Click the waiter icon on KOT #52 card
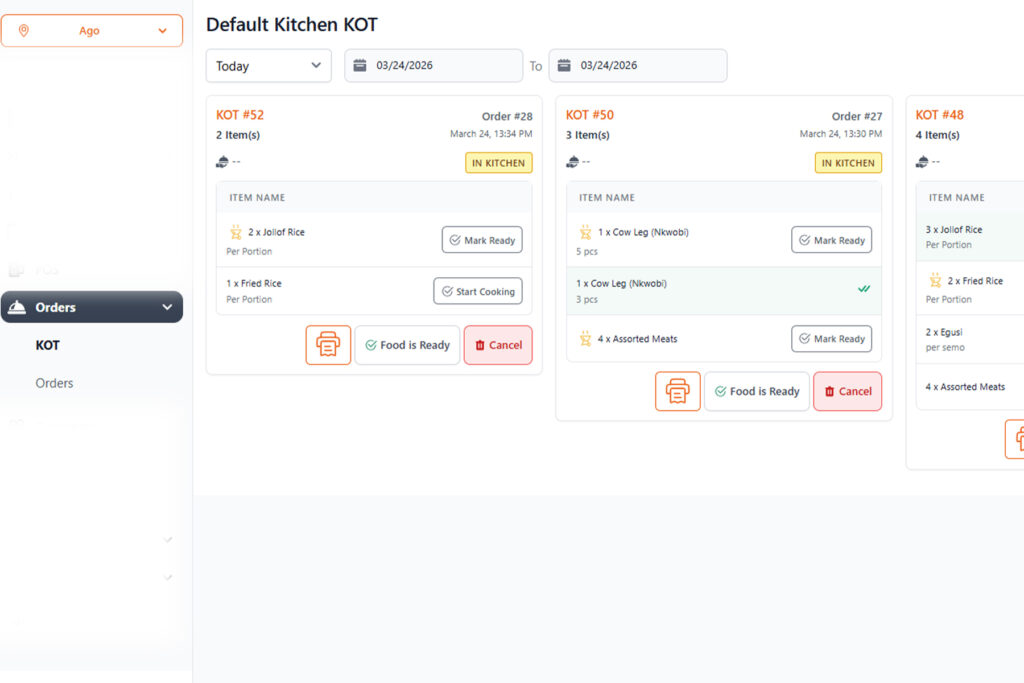The width and height of the screenshot is (1024, 683). [222, 162]
